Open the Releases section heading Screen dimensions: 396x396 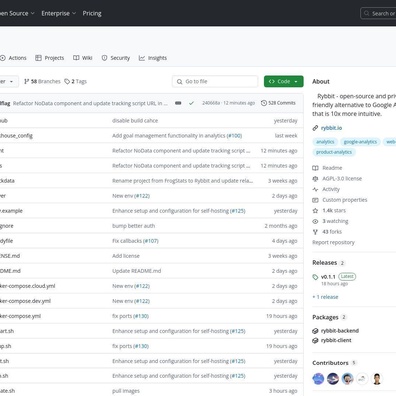[325, 263]
